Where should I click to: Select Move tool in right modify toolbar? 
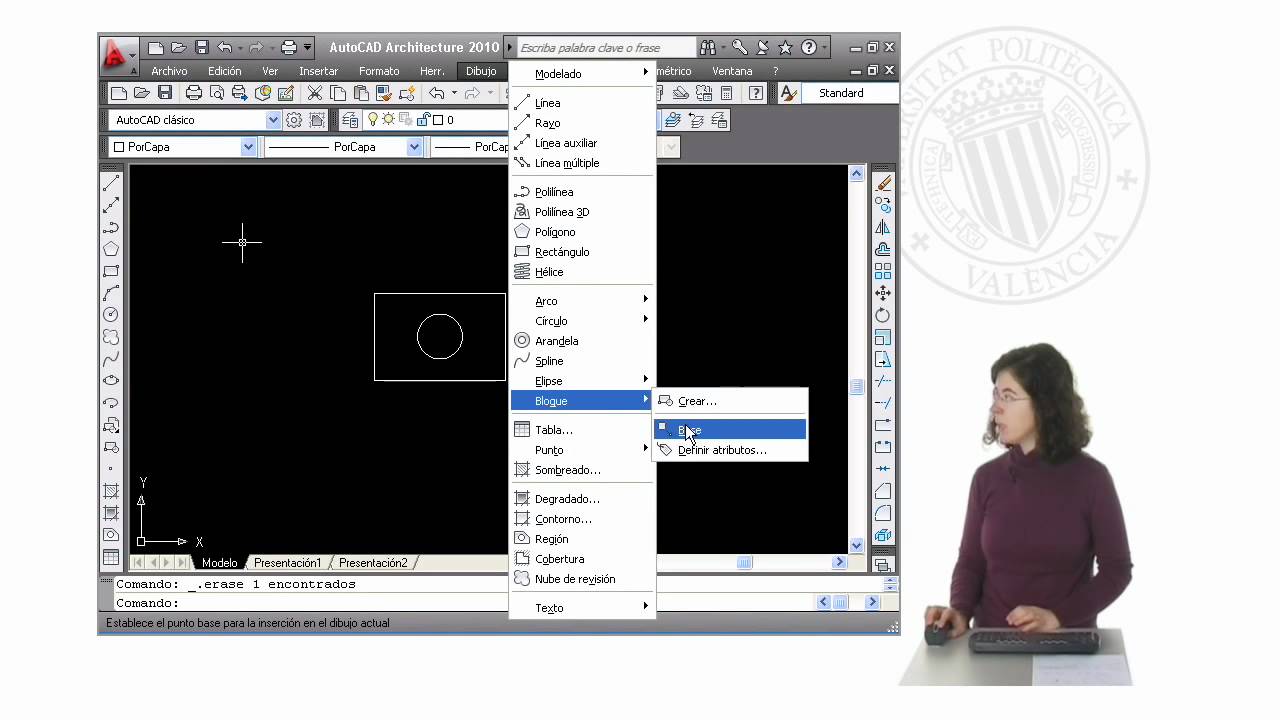[883, 293]
